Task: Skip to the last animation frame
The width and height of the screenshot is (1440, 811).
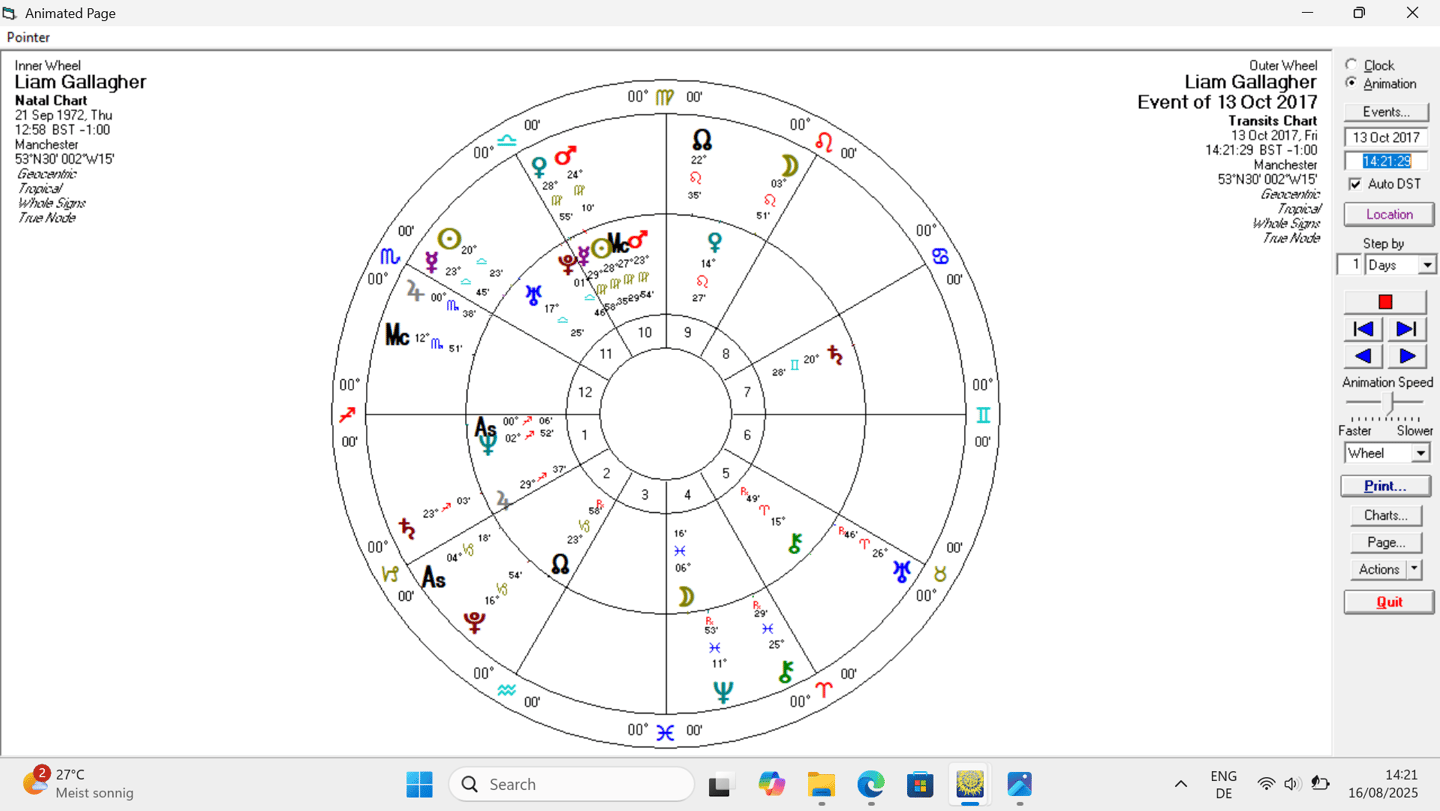Action: tap(1407, 328)
